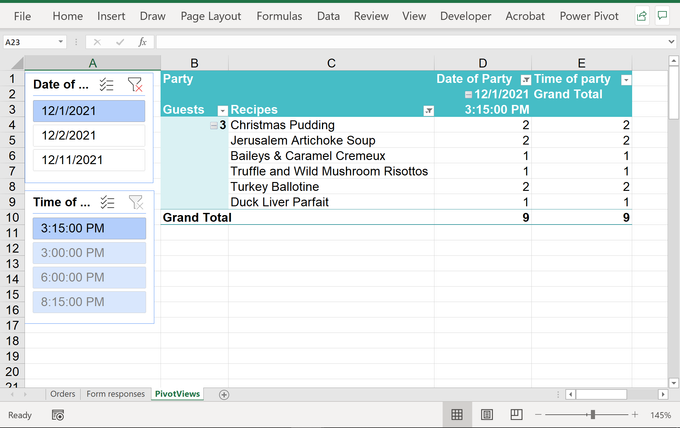Viewport: 680px width, 428px height.
Task: Switch to the Orders sheet tab
Action: pyautogui.click(x=62, y=394)
